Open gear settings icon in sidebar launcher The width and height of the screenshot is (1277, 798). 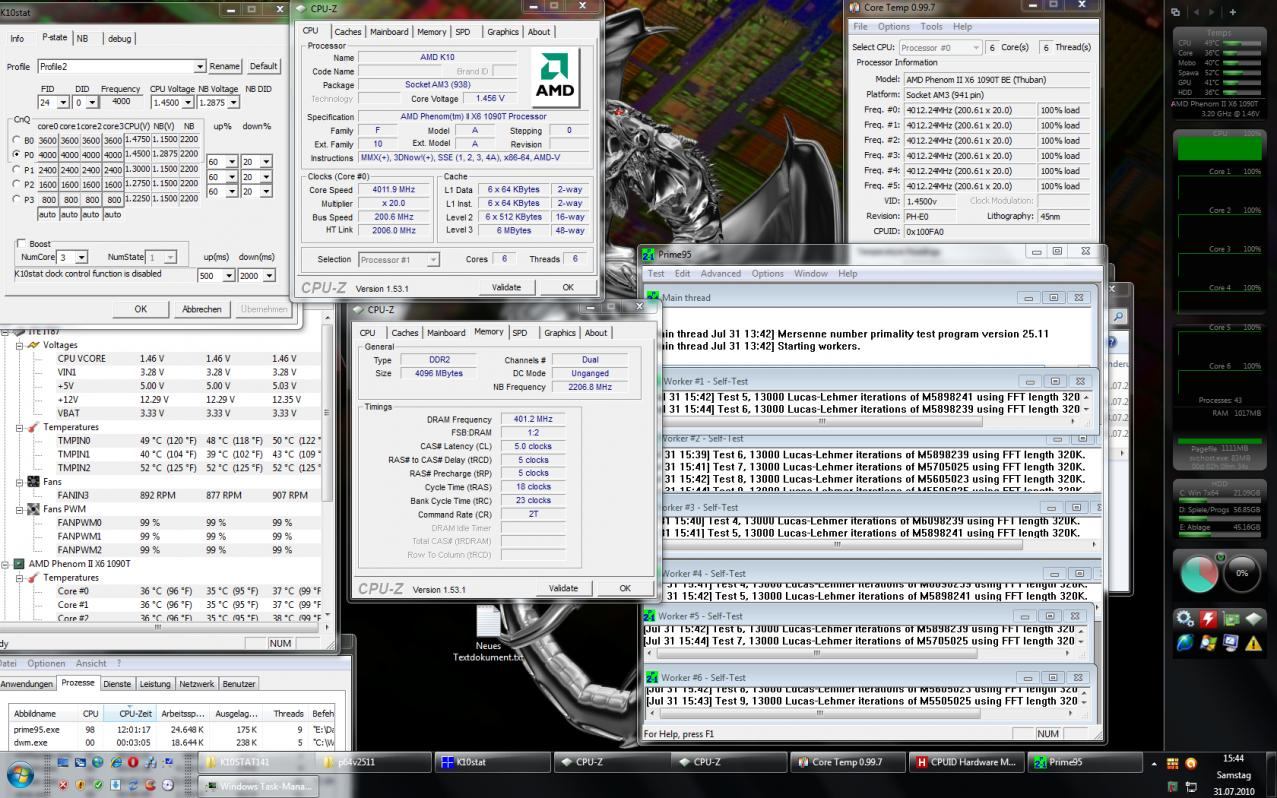pyautogui.click(x=1185, y=617)
